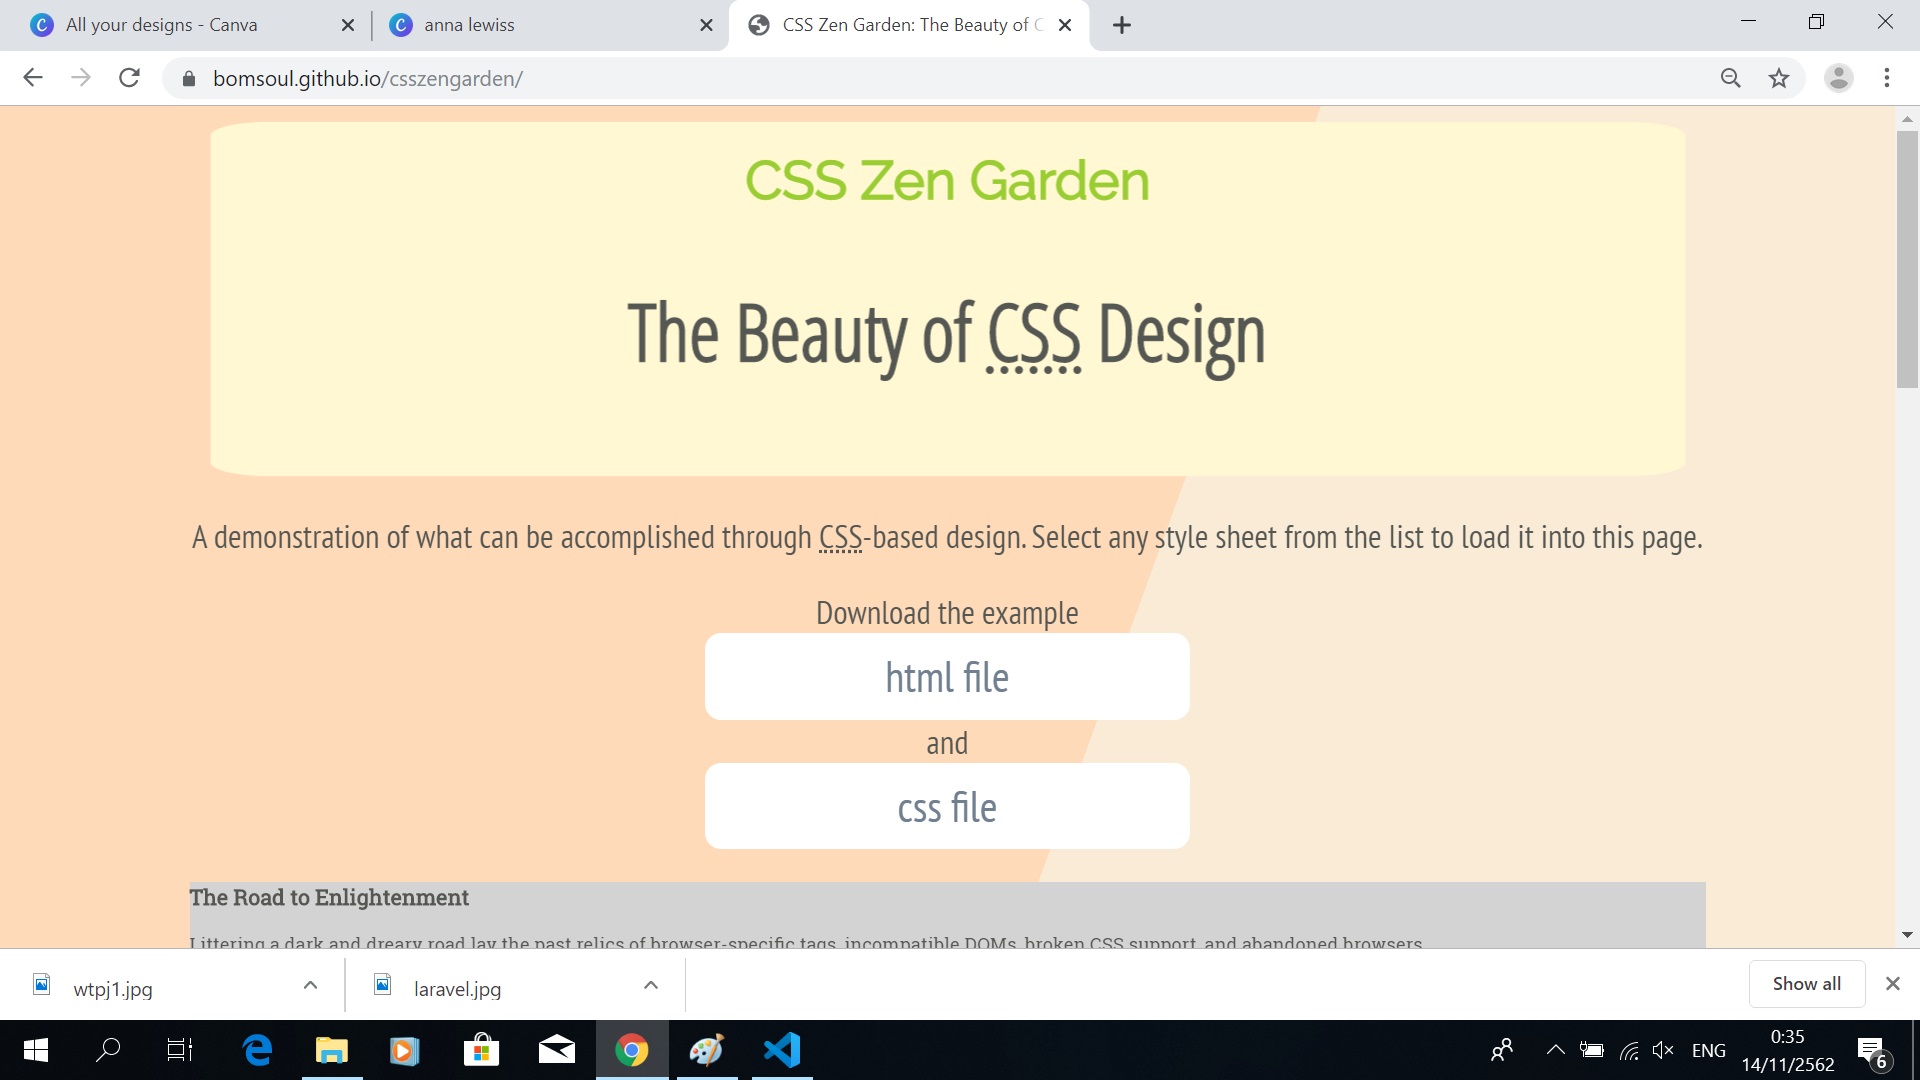This screenshot has width=1920, height=1080.
Task: Bookmark this page with the star
Action: pos(1779,78)
